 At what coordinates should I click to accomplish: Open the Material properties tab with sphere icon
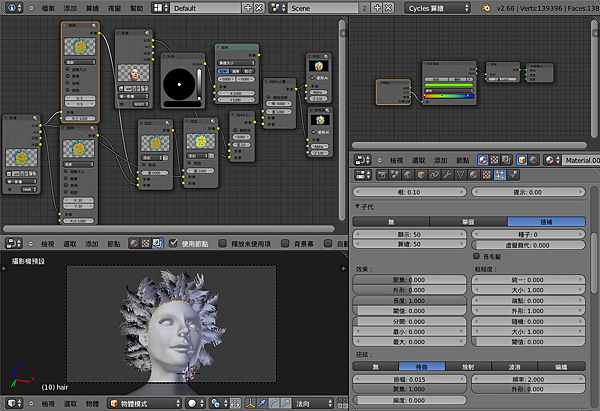(473, 175)
